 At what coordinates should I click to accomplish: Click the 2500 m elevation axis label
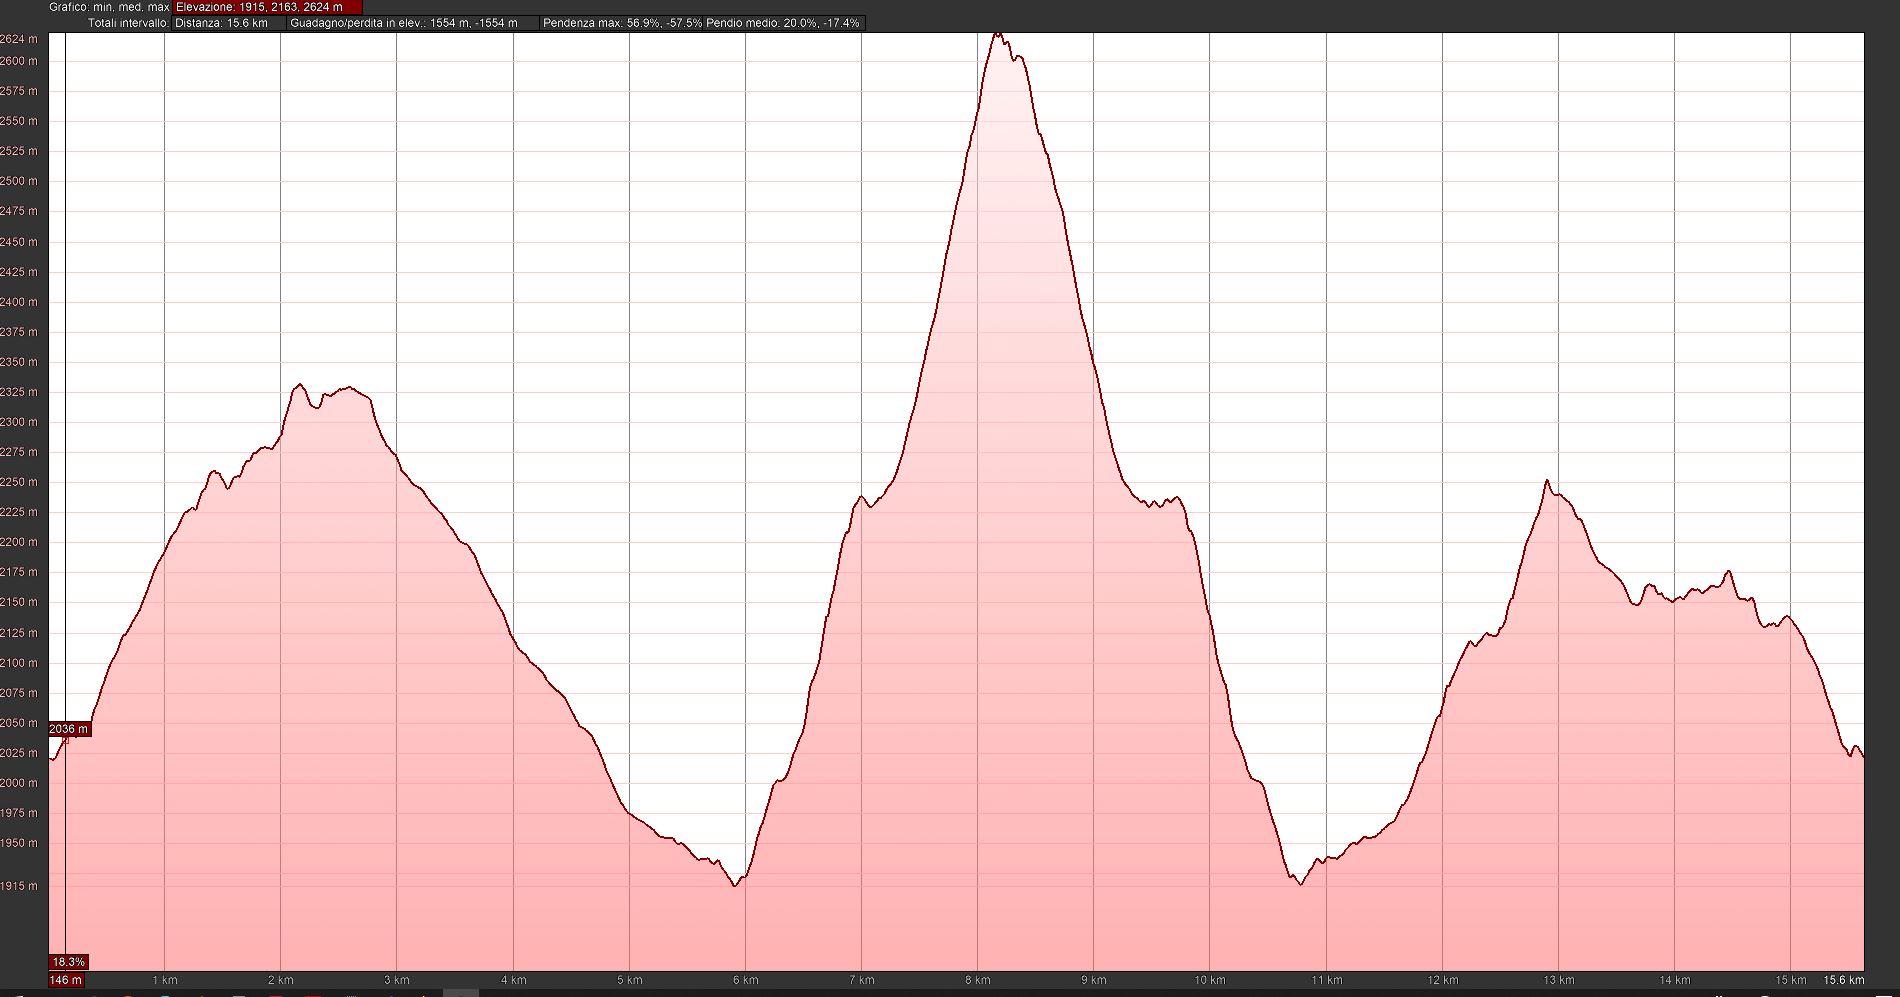pyautogui.click(x=19, y=181)
